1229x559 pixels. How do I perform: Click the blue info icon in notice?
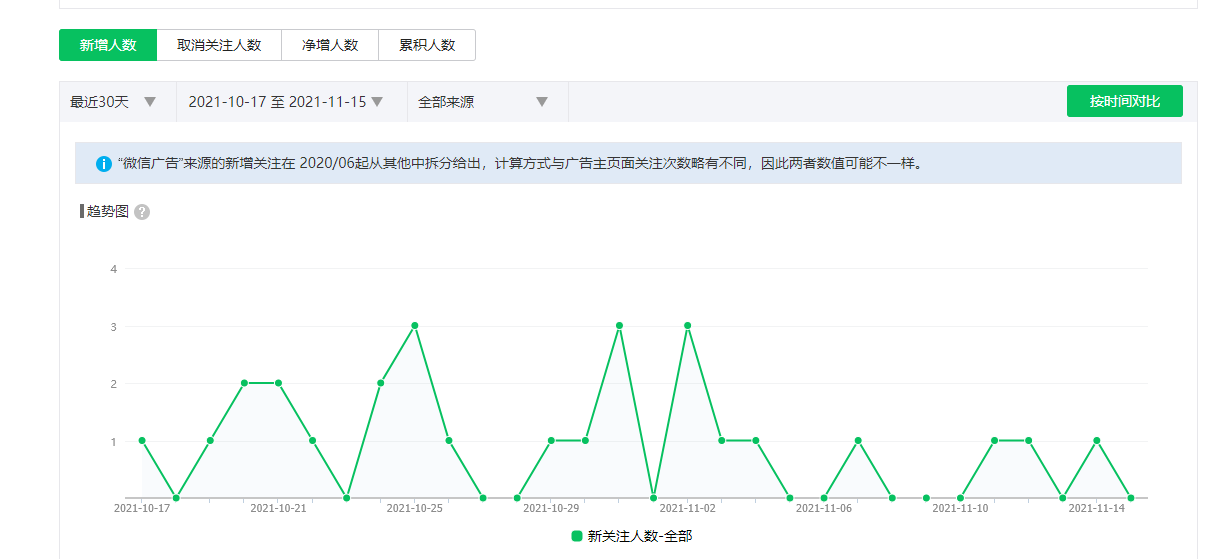[x=103, y=163]
